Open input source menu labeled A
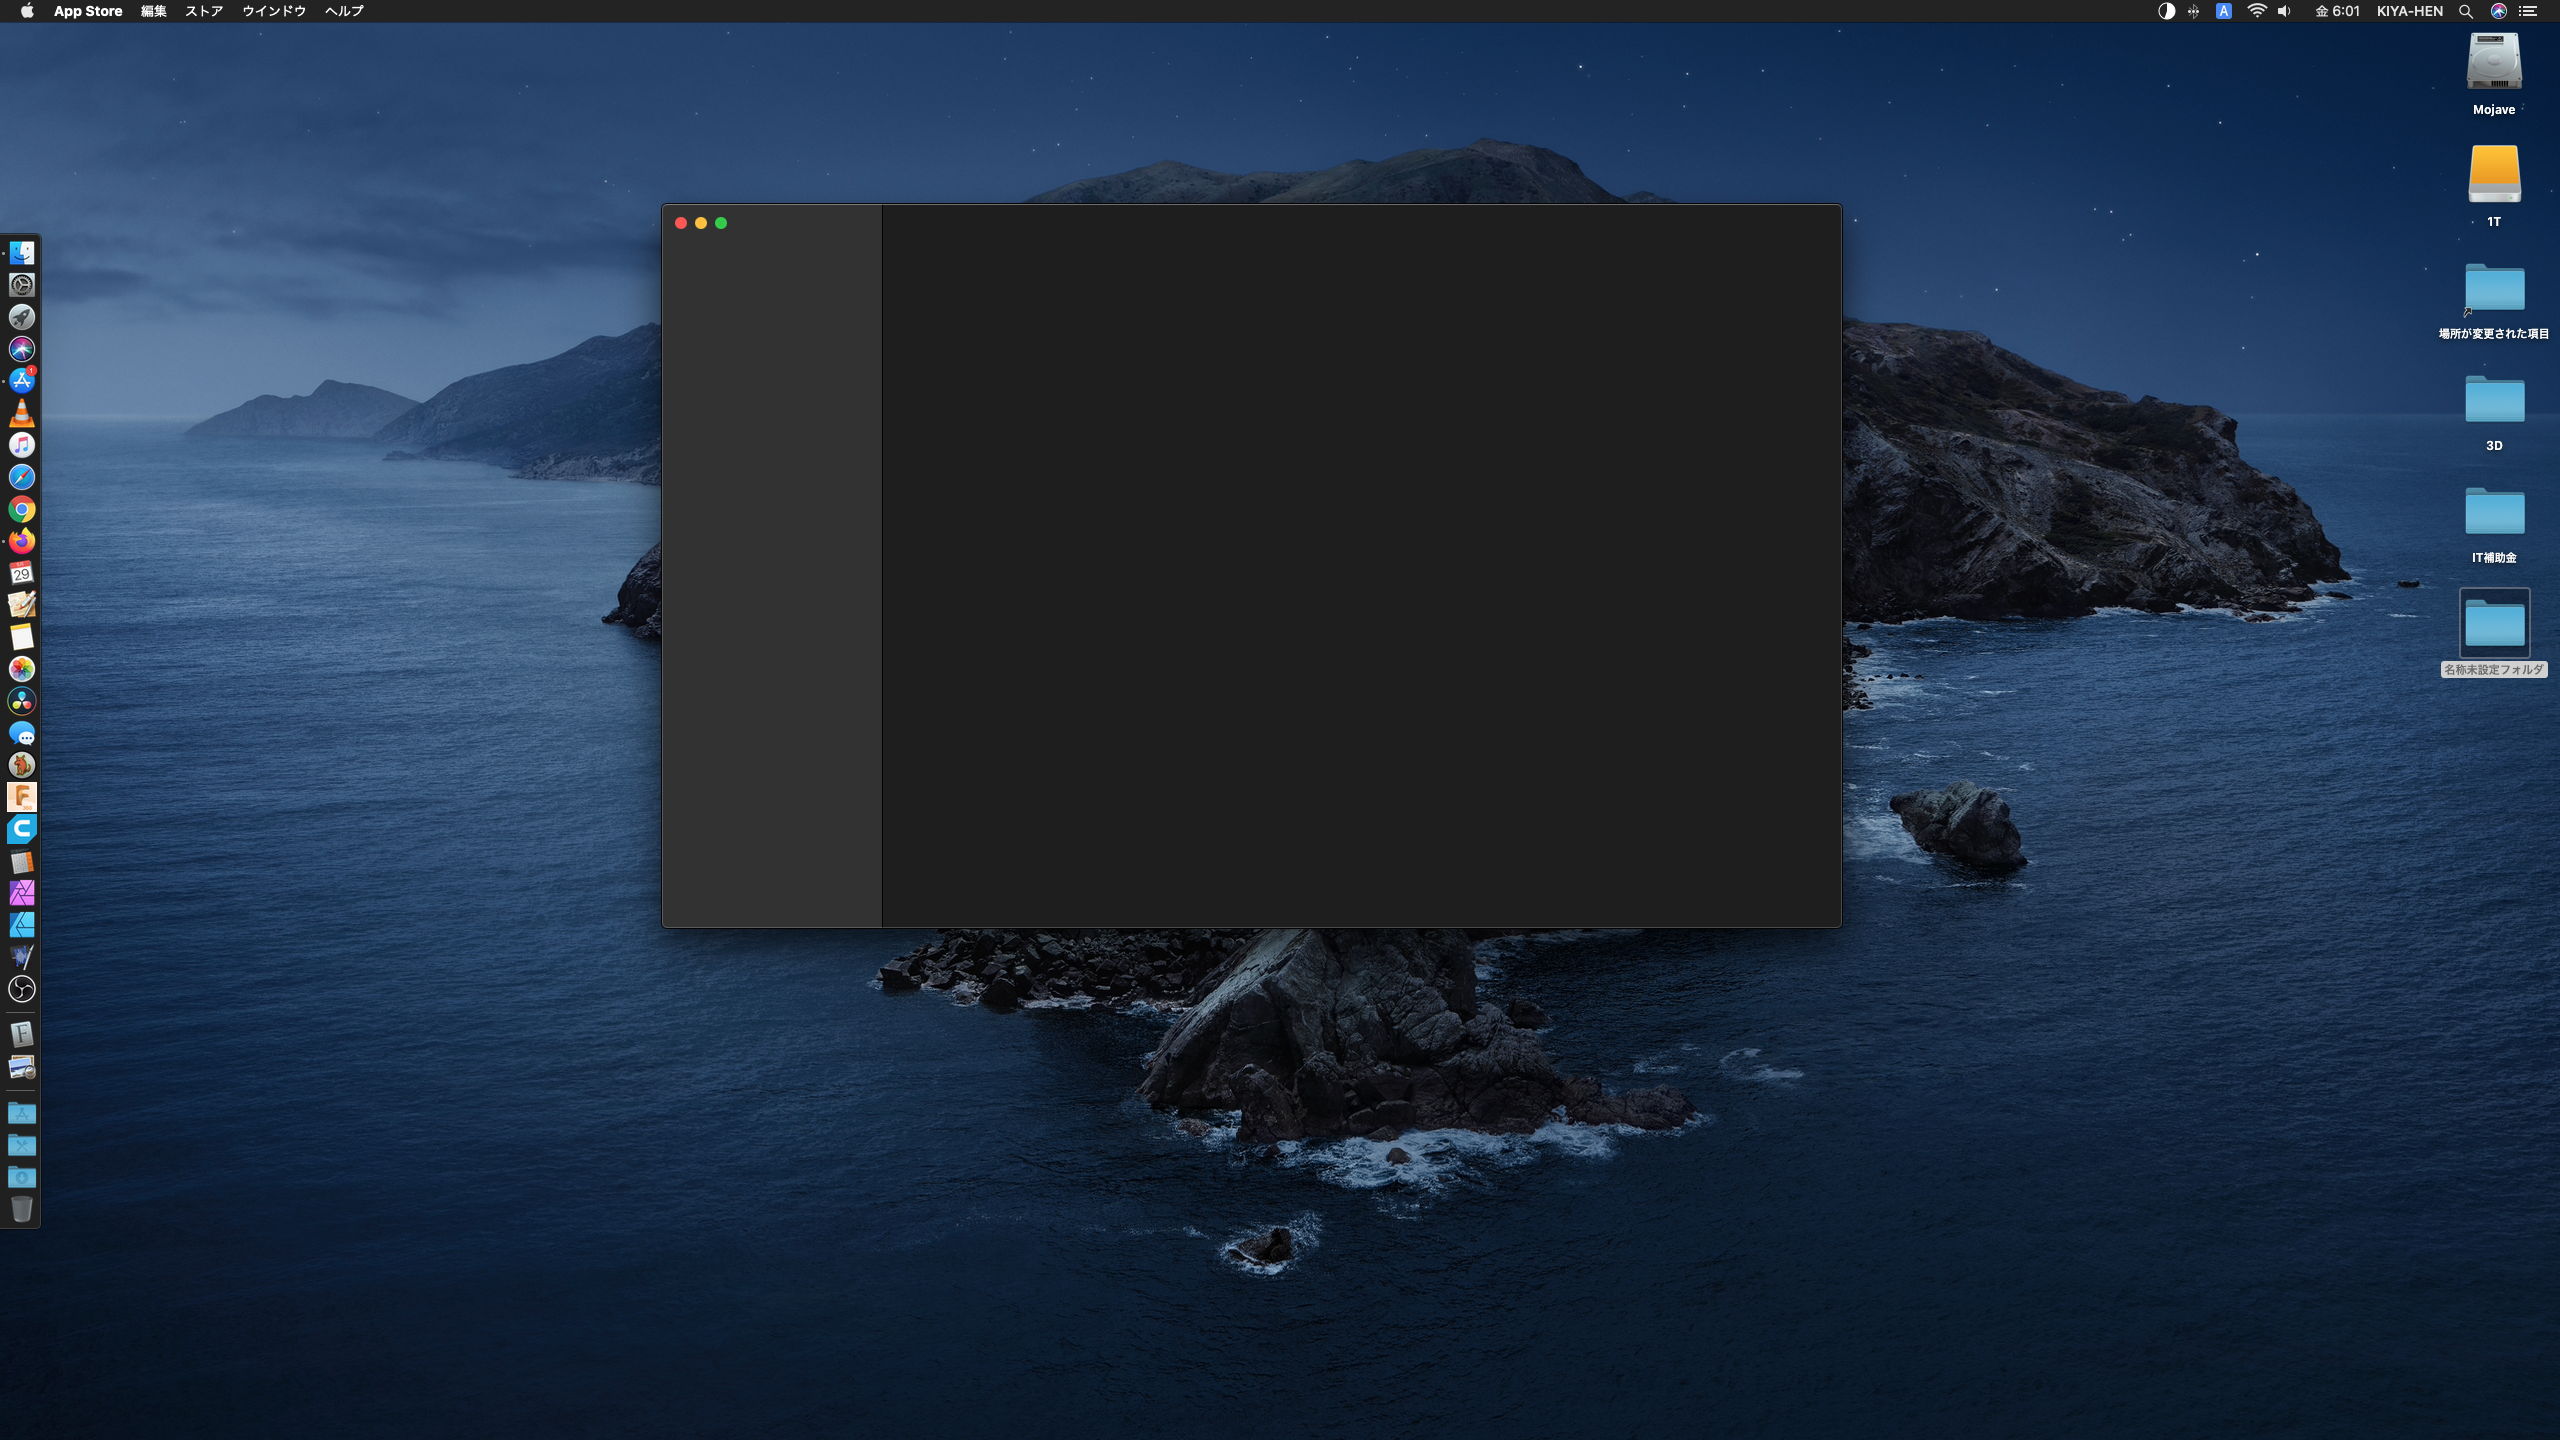 (2223, 11)
